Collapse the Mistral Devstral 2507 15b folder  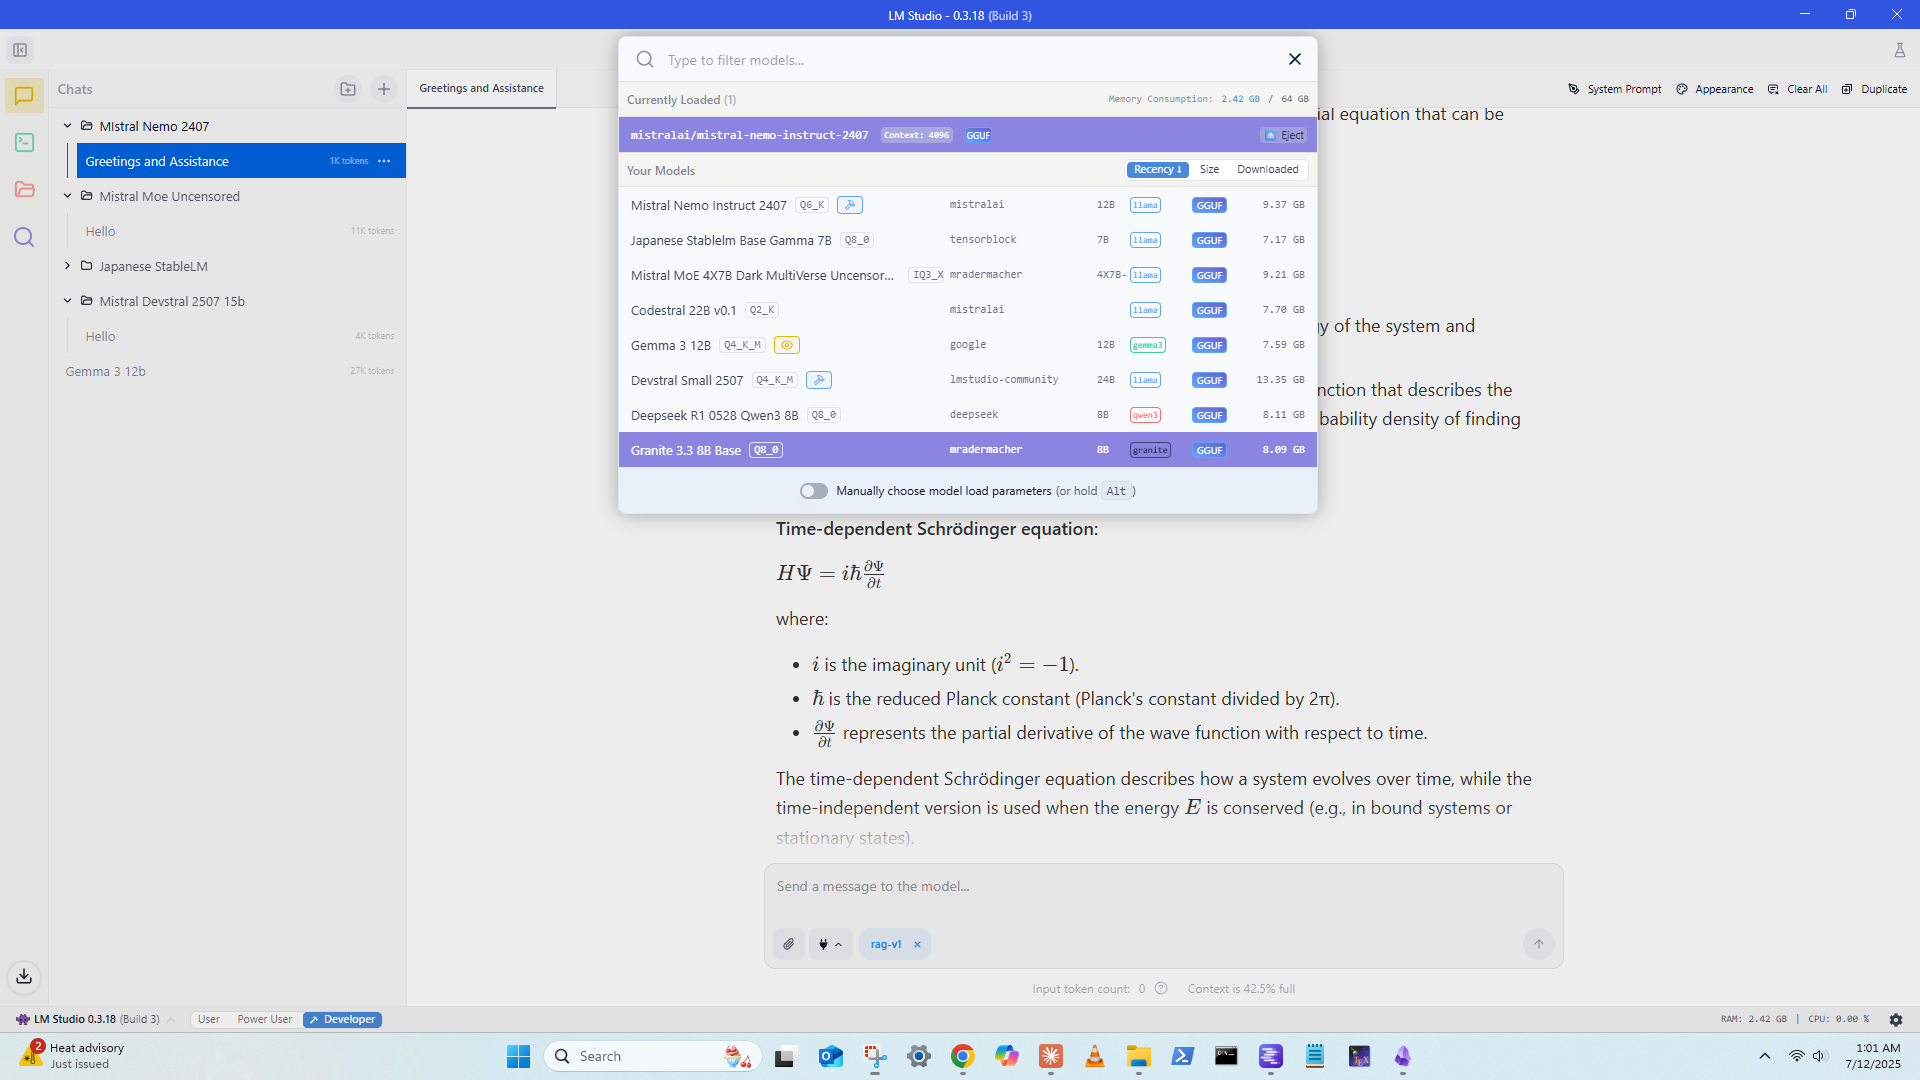coord(68,301)
